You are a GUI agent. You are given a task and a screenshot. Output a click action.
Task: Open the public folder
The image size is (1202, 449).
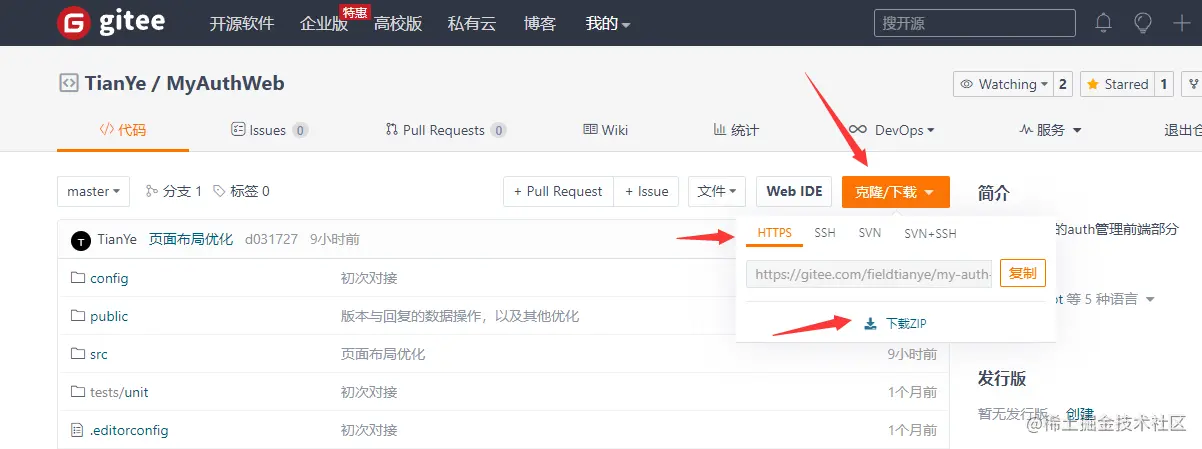[109, 316]
